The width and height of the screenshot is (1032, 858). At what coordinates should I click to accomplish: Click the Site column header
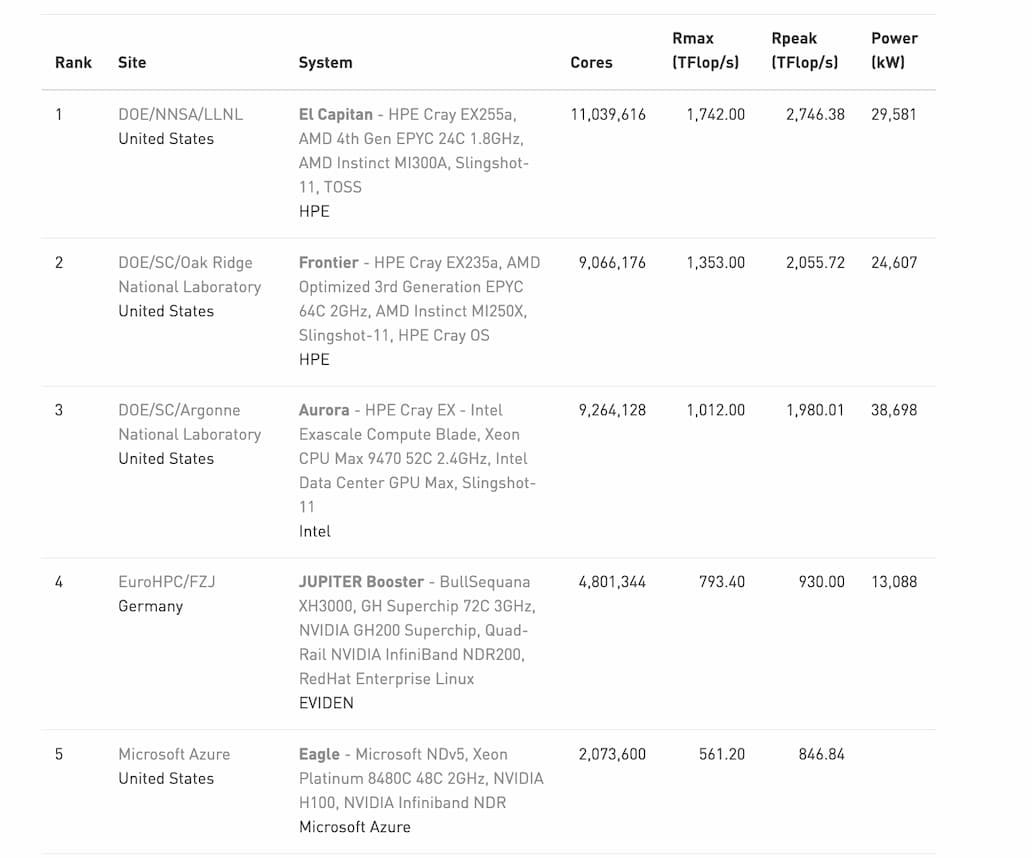[132, 62]
